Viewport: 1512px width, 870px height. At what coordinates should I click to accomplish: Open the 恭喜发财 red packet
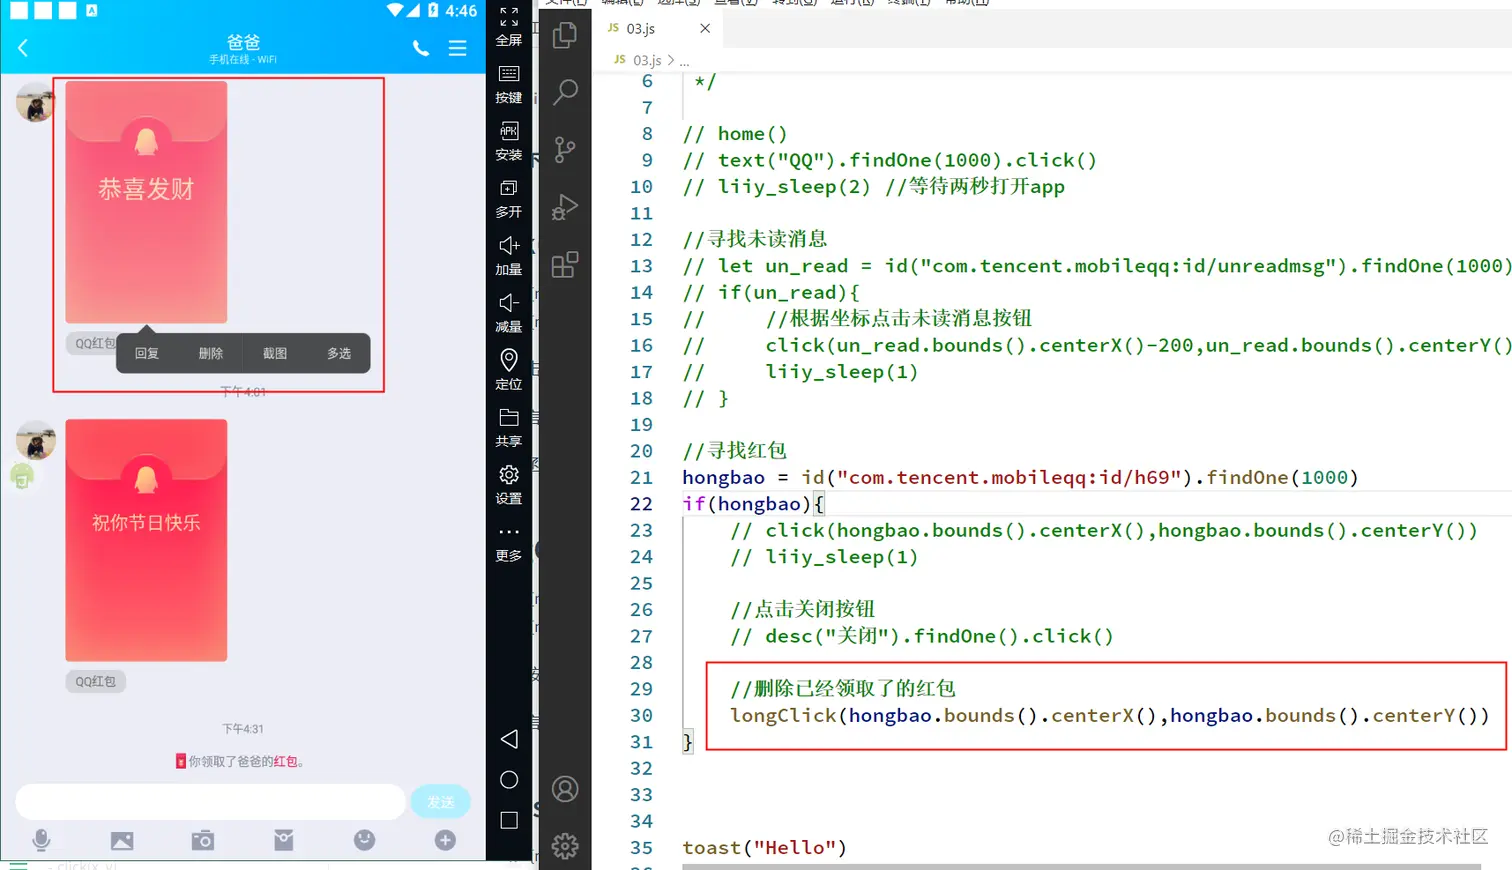click(x=146, y=202)
